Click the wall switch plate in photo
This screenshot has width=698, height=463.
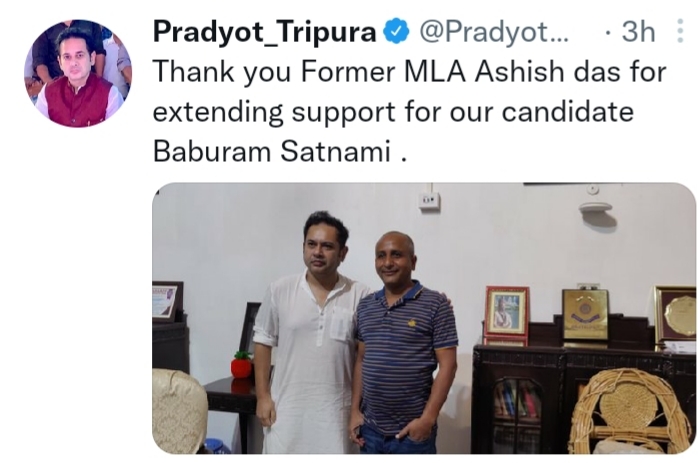[429, 201]
